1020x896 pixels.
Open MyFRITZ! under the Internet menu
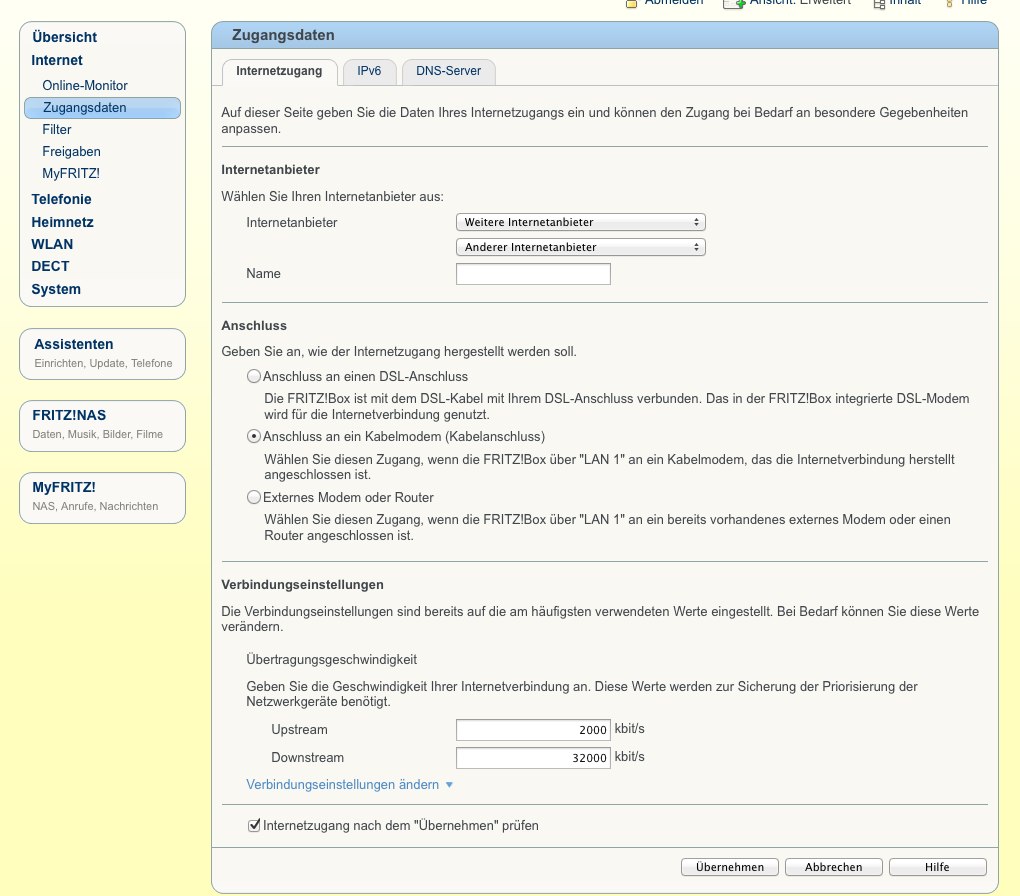[x=71, y=174]
